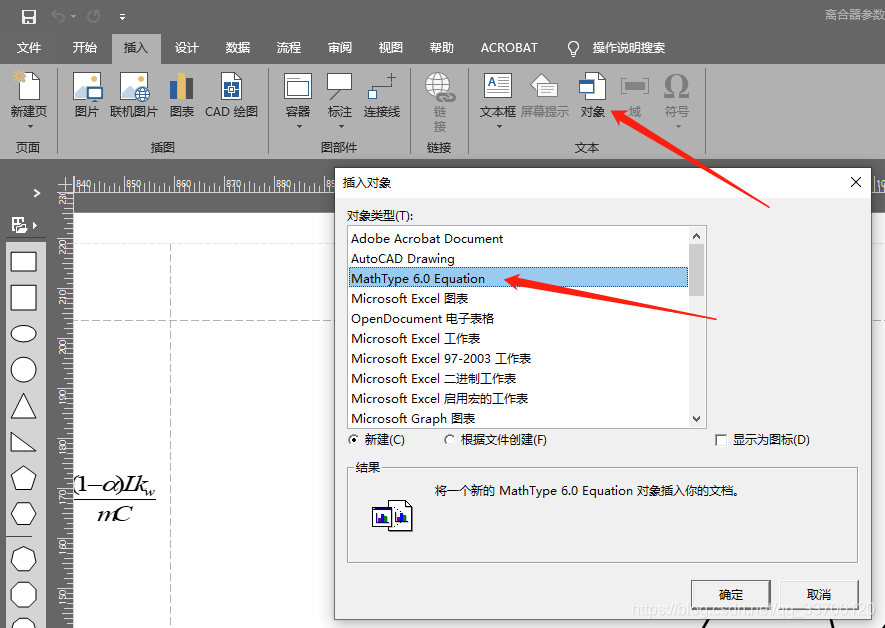The height and width of the screenshot is (628, 885).
Task: Select the circle shape in stencil
Action: click(24, 370)
